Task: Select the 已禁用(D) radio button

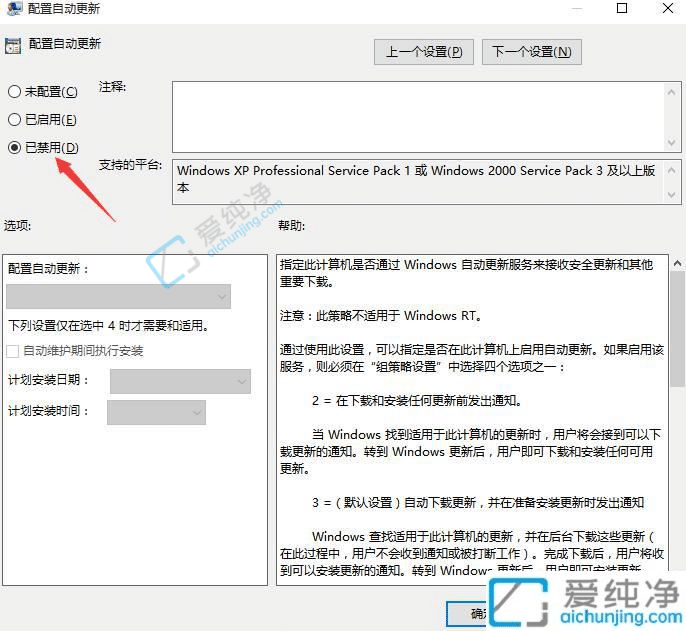Action: coord(14,147)
